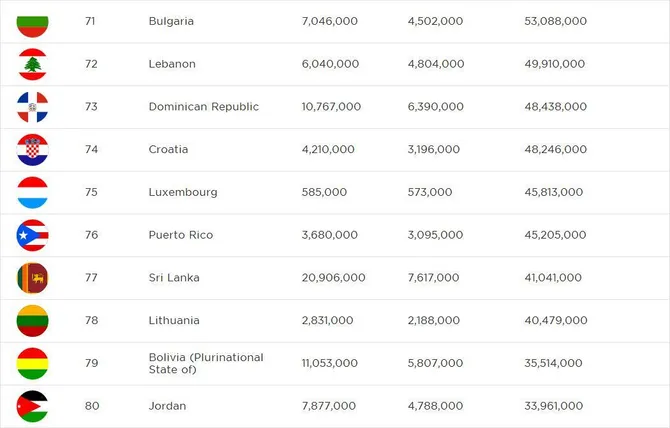
Task: Select rank number 77 for Sri Lanka
Action: click(x=91, y=278)
